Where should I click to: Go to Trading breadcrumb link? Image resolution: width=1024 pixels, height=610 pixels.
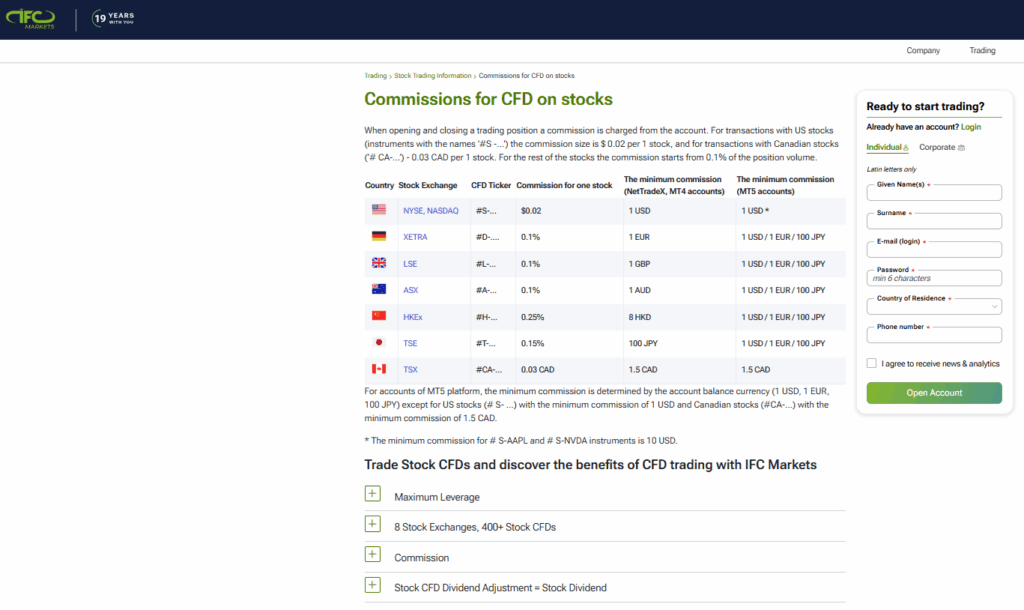[376, 76]
